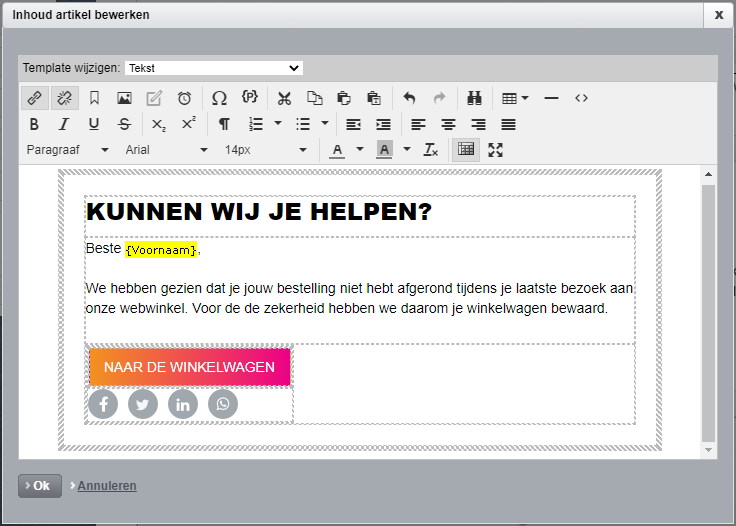The height and width of the screenshot is (526, 736).
Task: Click the edit image pencil icon
Action: click(x=154, y=98)
